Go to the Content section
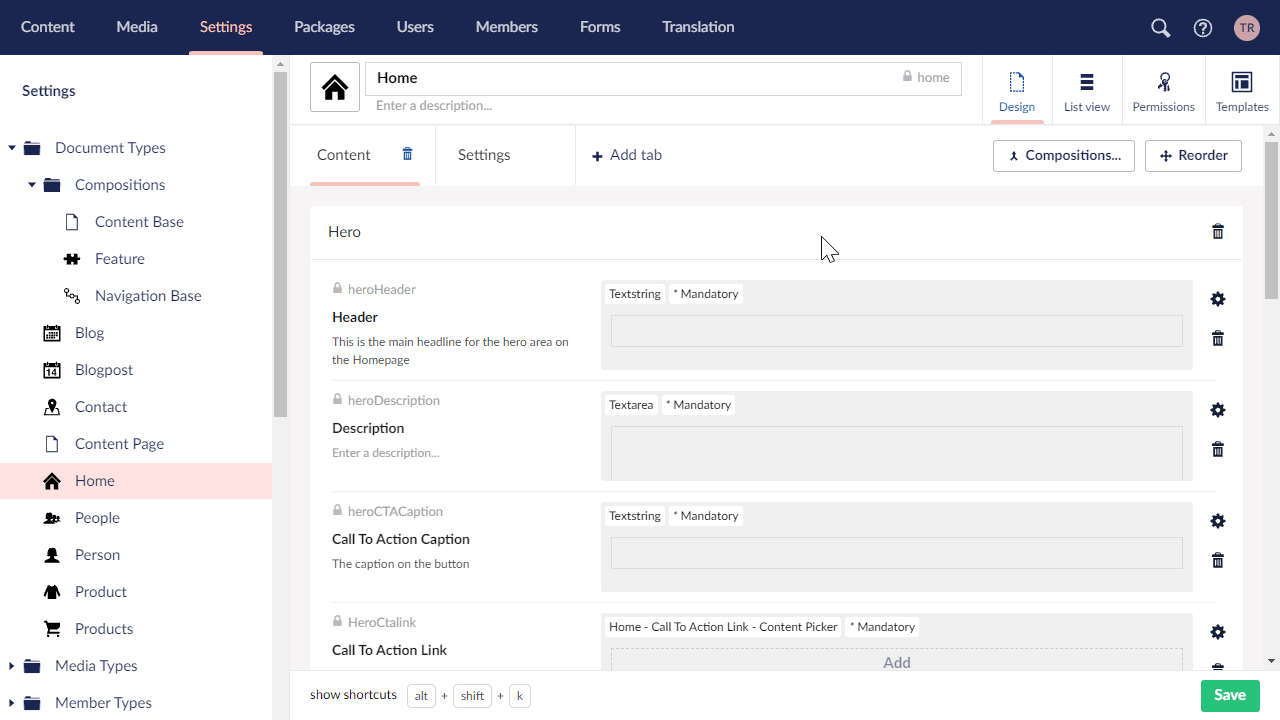The image size is (1280, 720). [48, 27]
